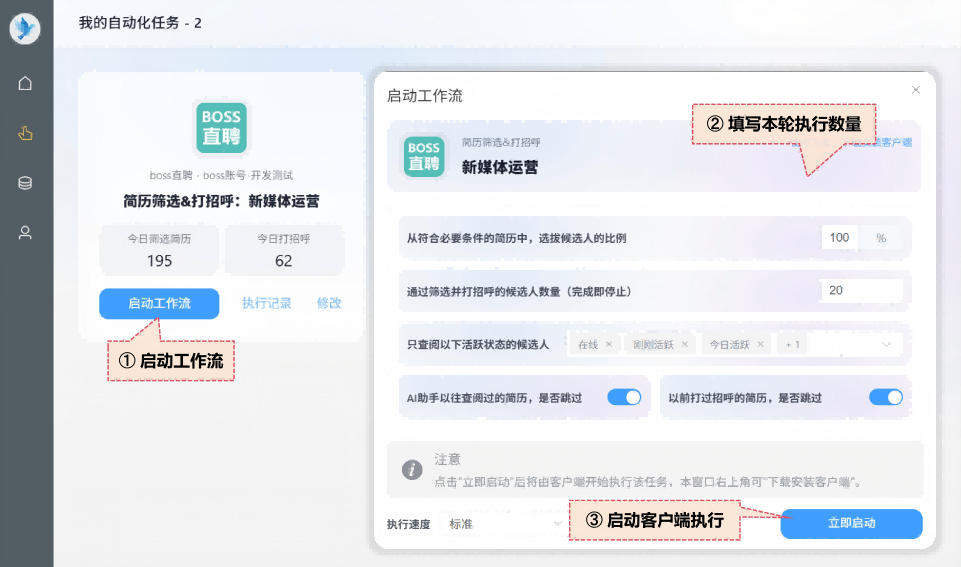Click the candidate count field showing 20

(x=860, y=291)
